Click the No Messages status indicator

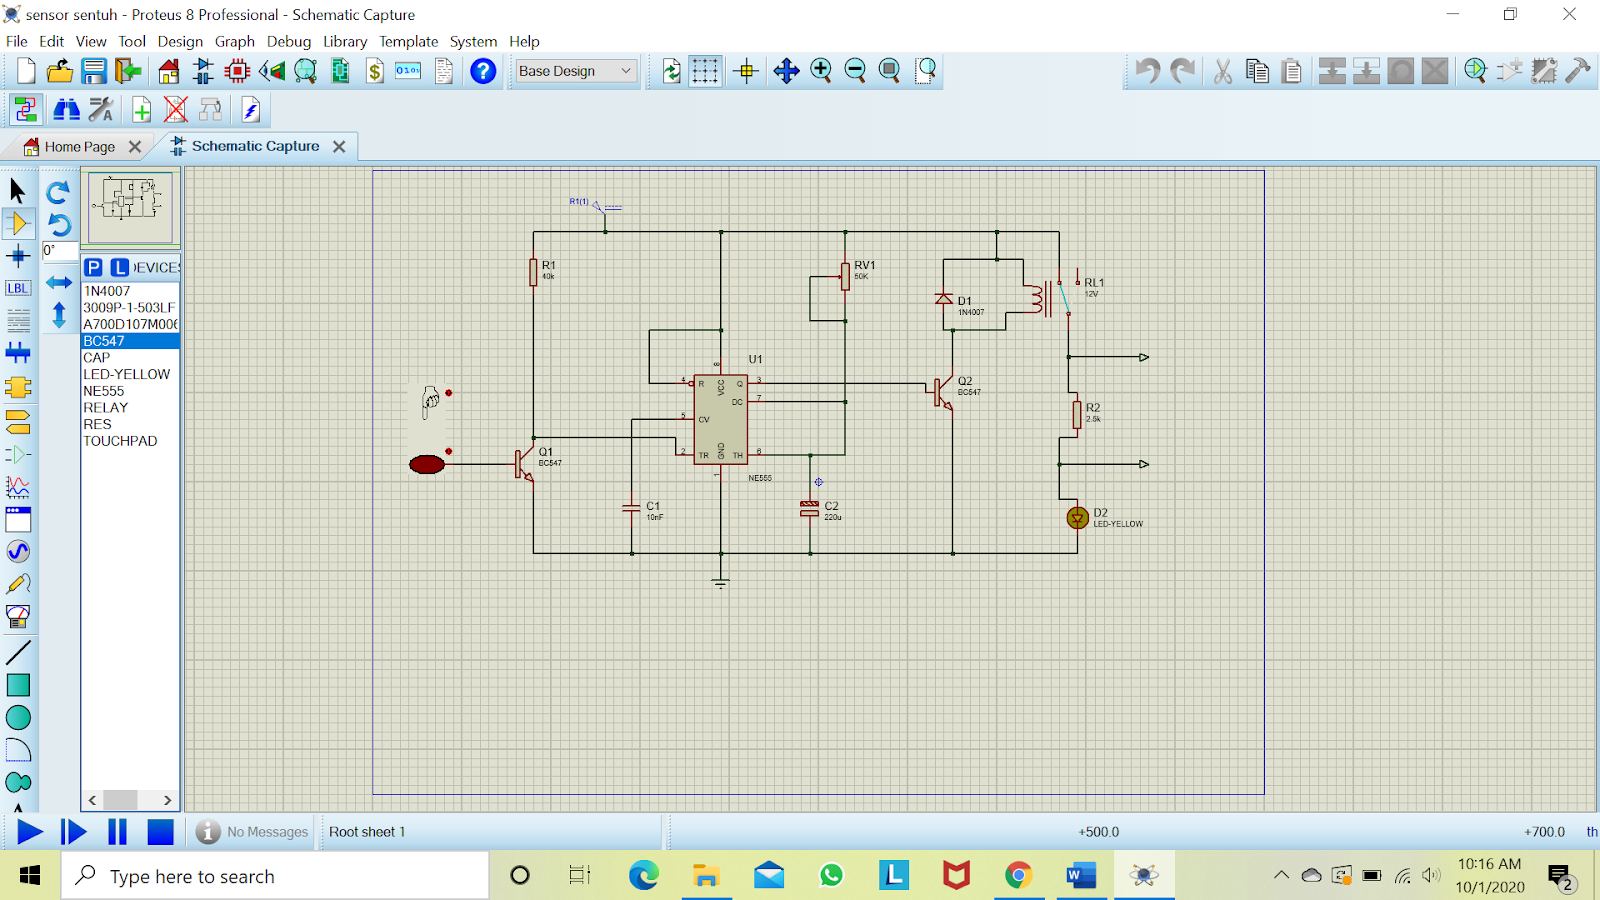tap(252, 832)
